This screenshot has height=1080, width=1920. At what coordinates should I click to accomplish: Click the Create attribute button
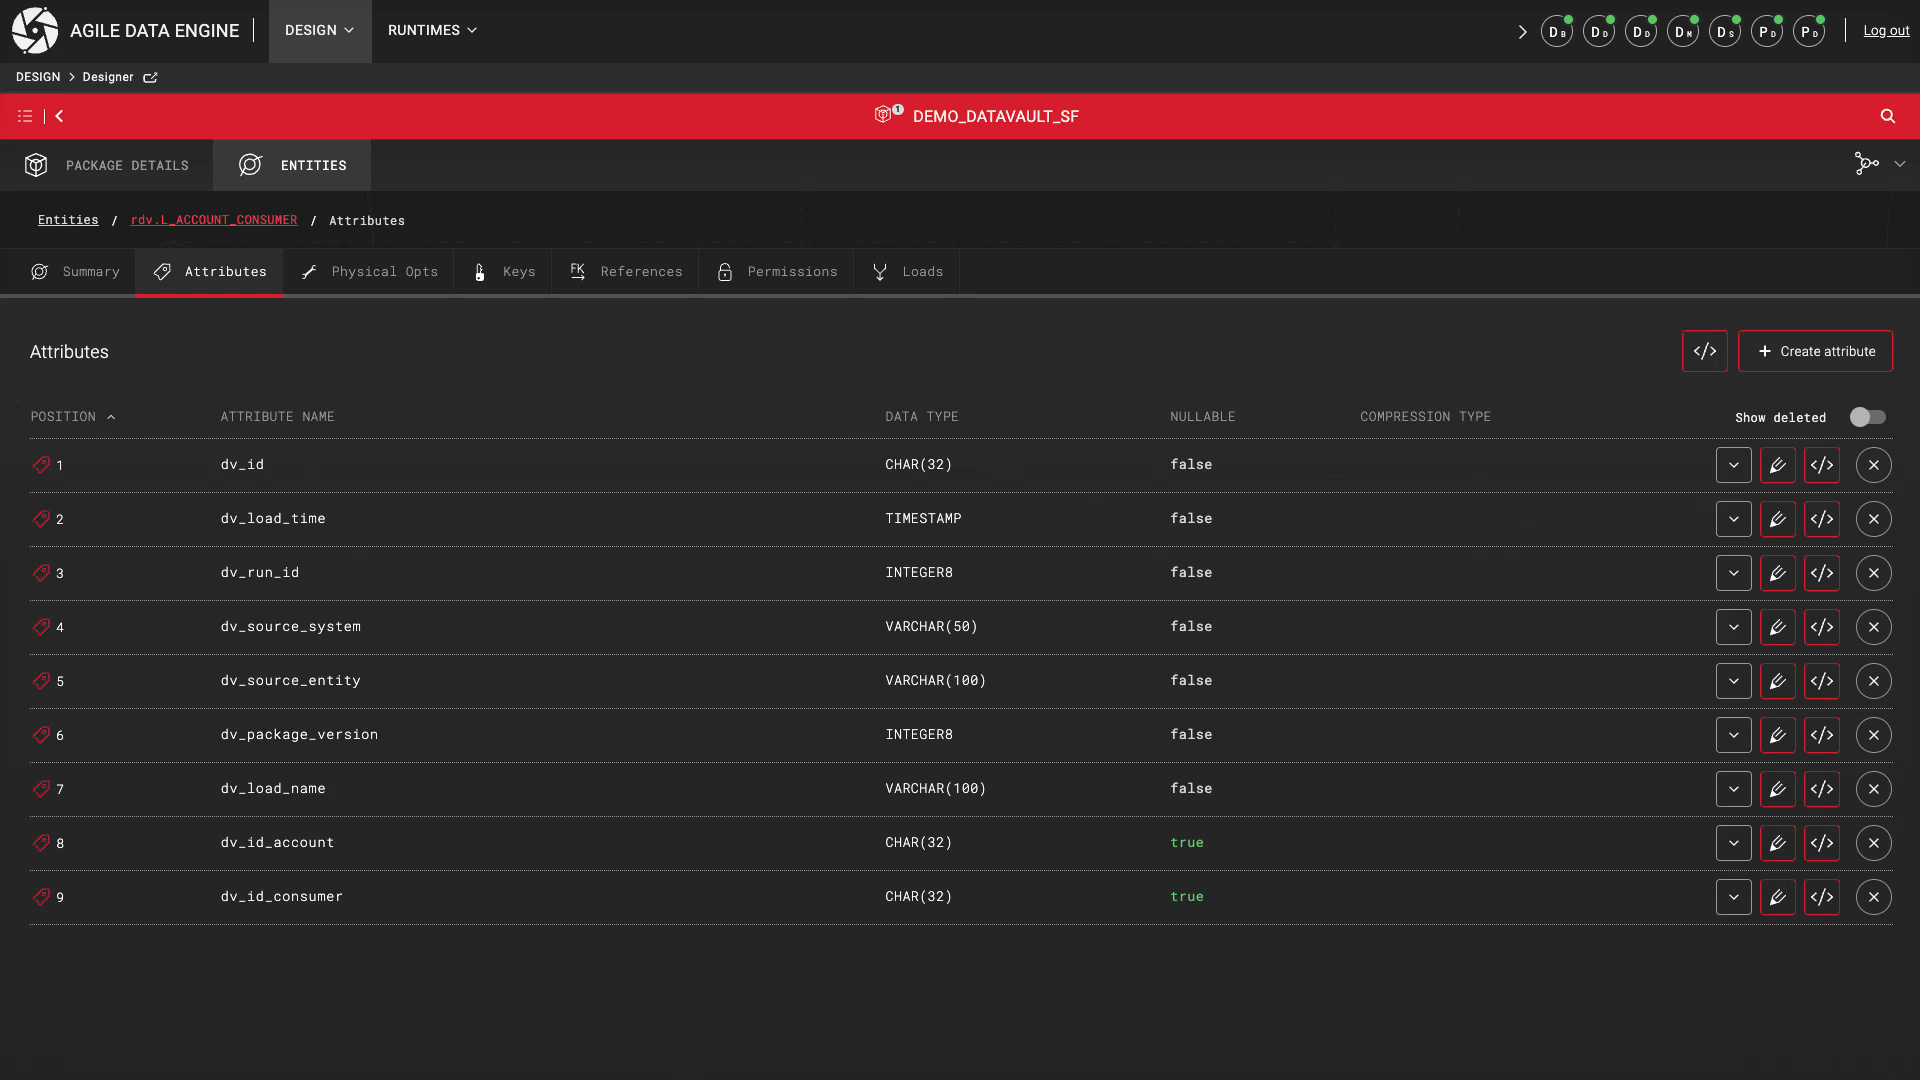point(1816,351)
